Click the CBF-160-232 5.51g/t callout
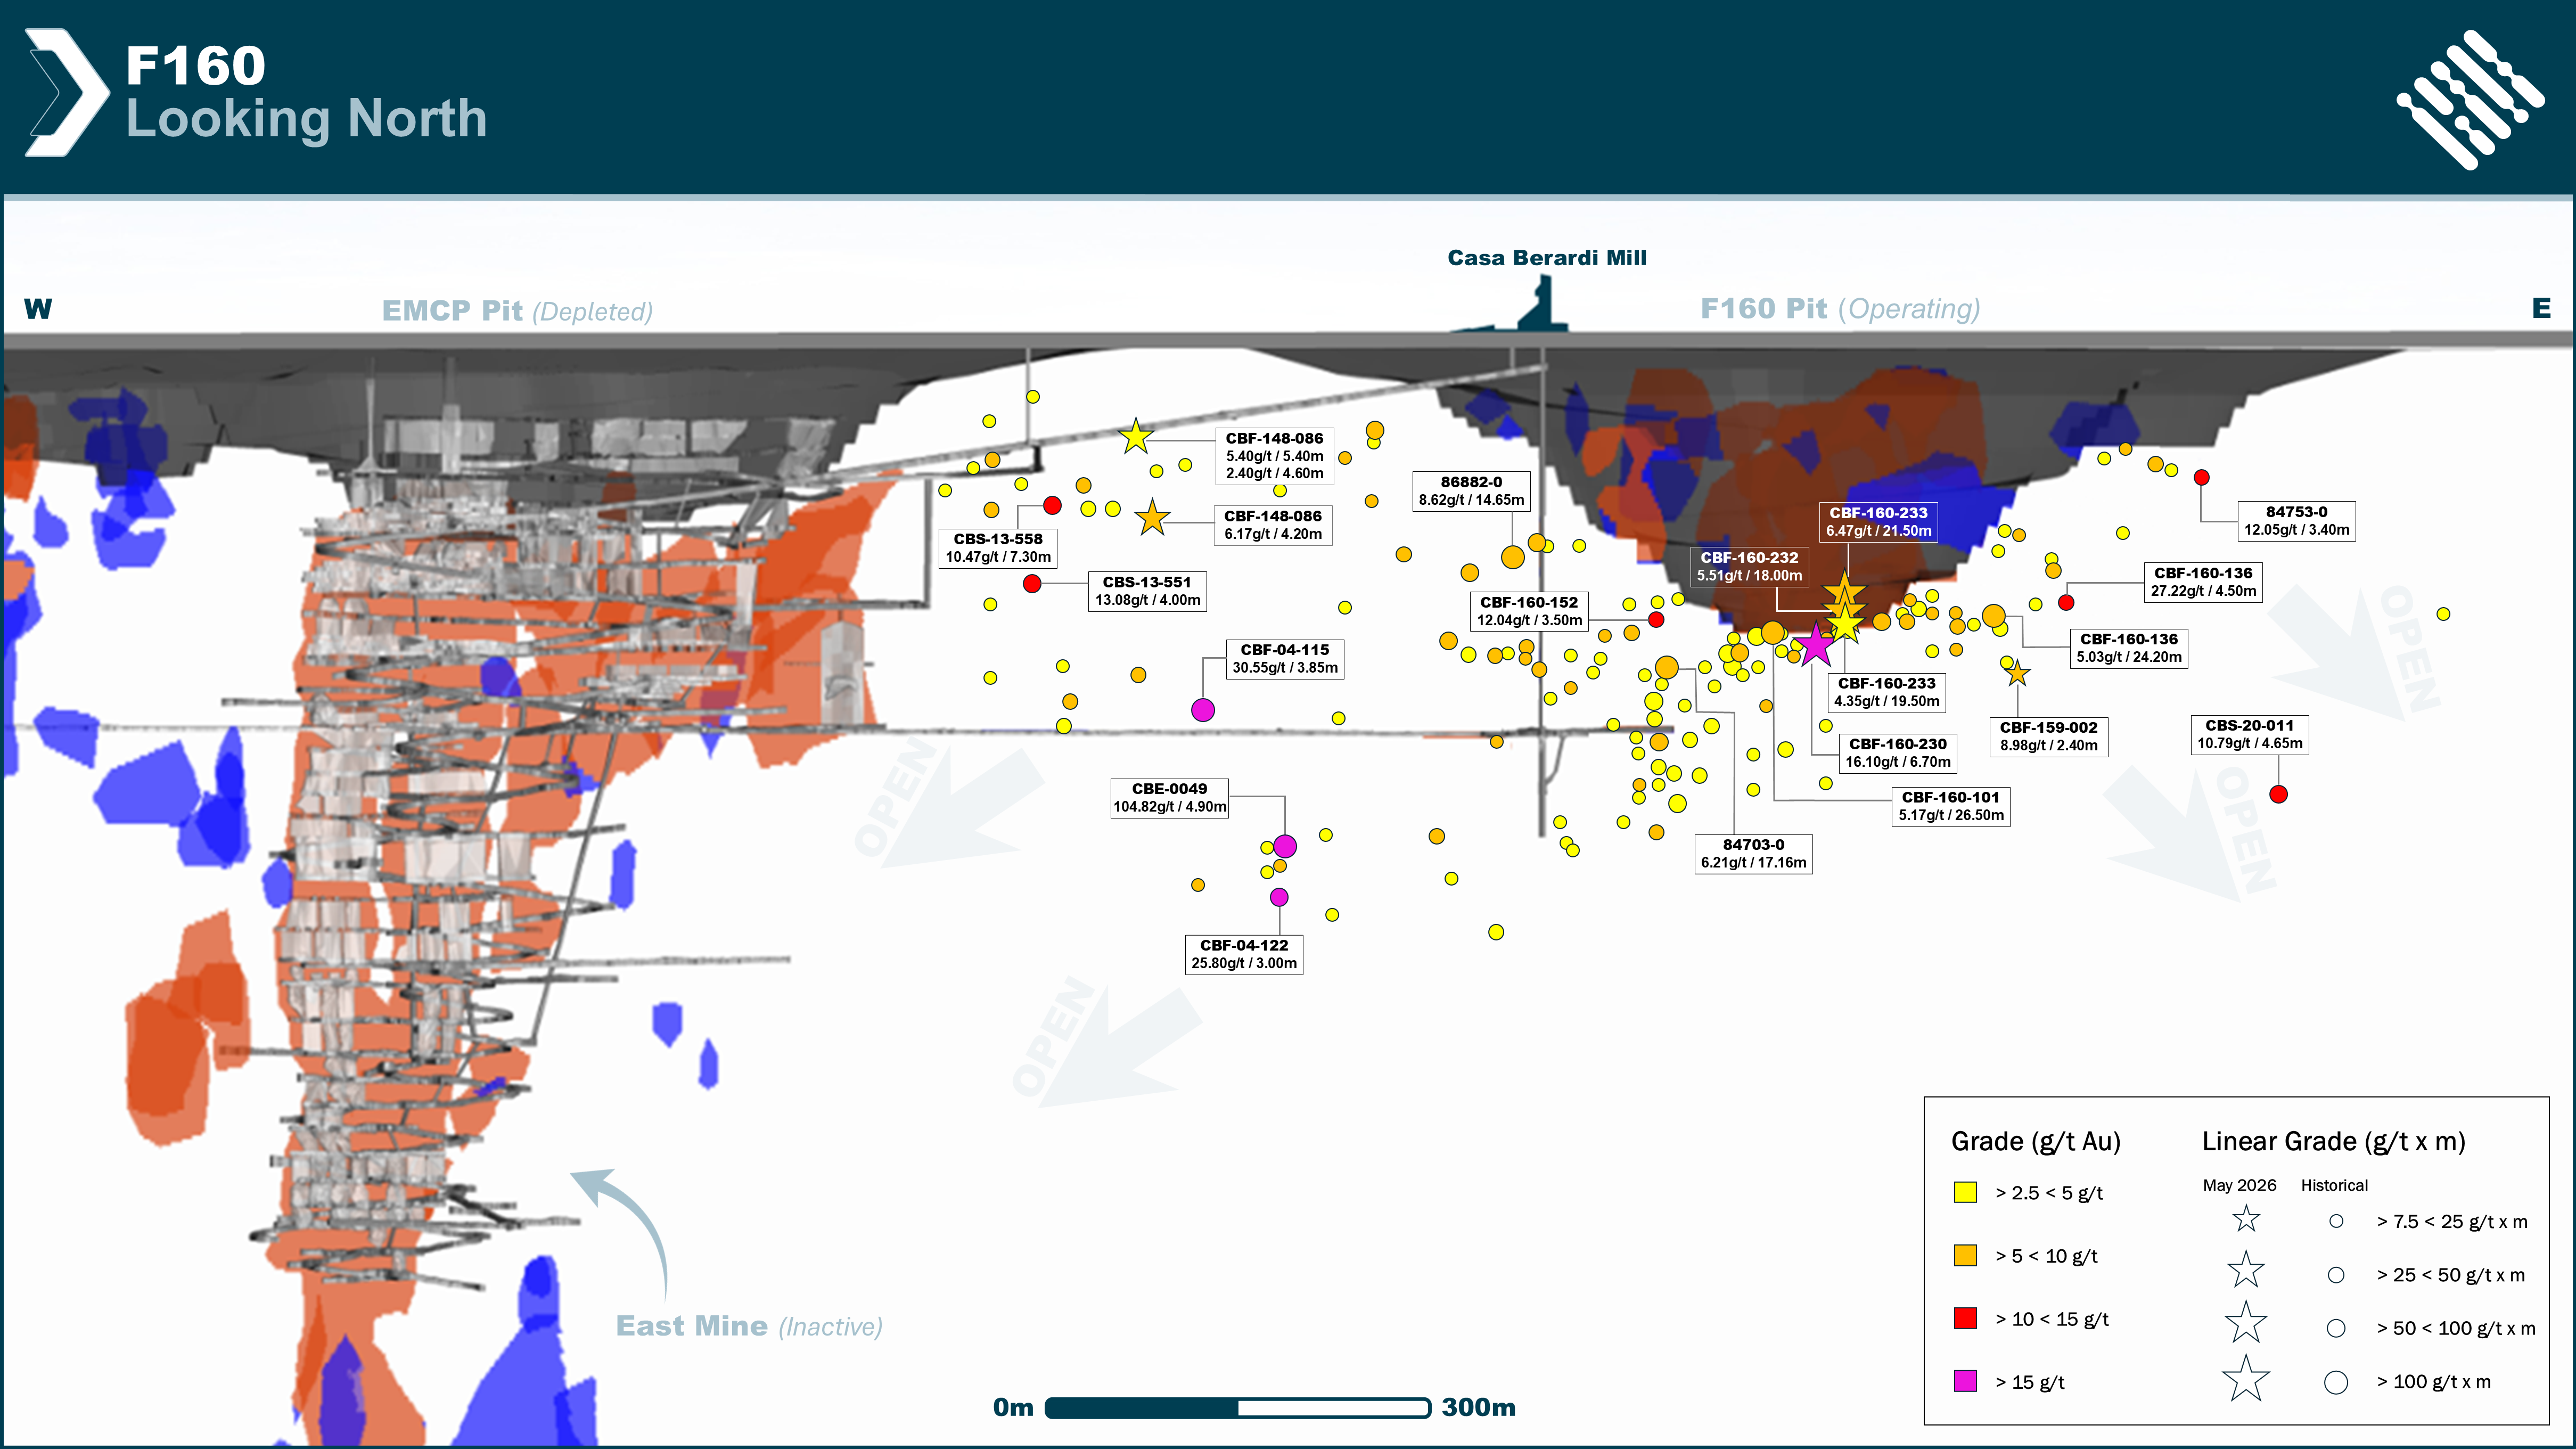 [1749, 567]
